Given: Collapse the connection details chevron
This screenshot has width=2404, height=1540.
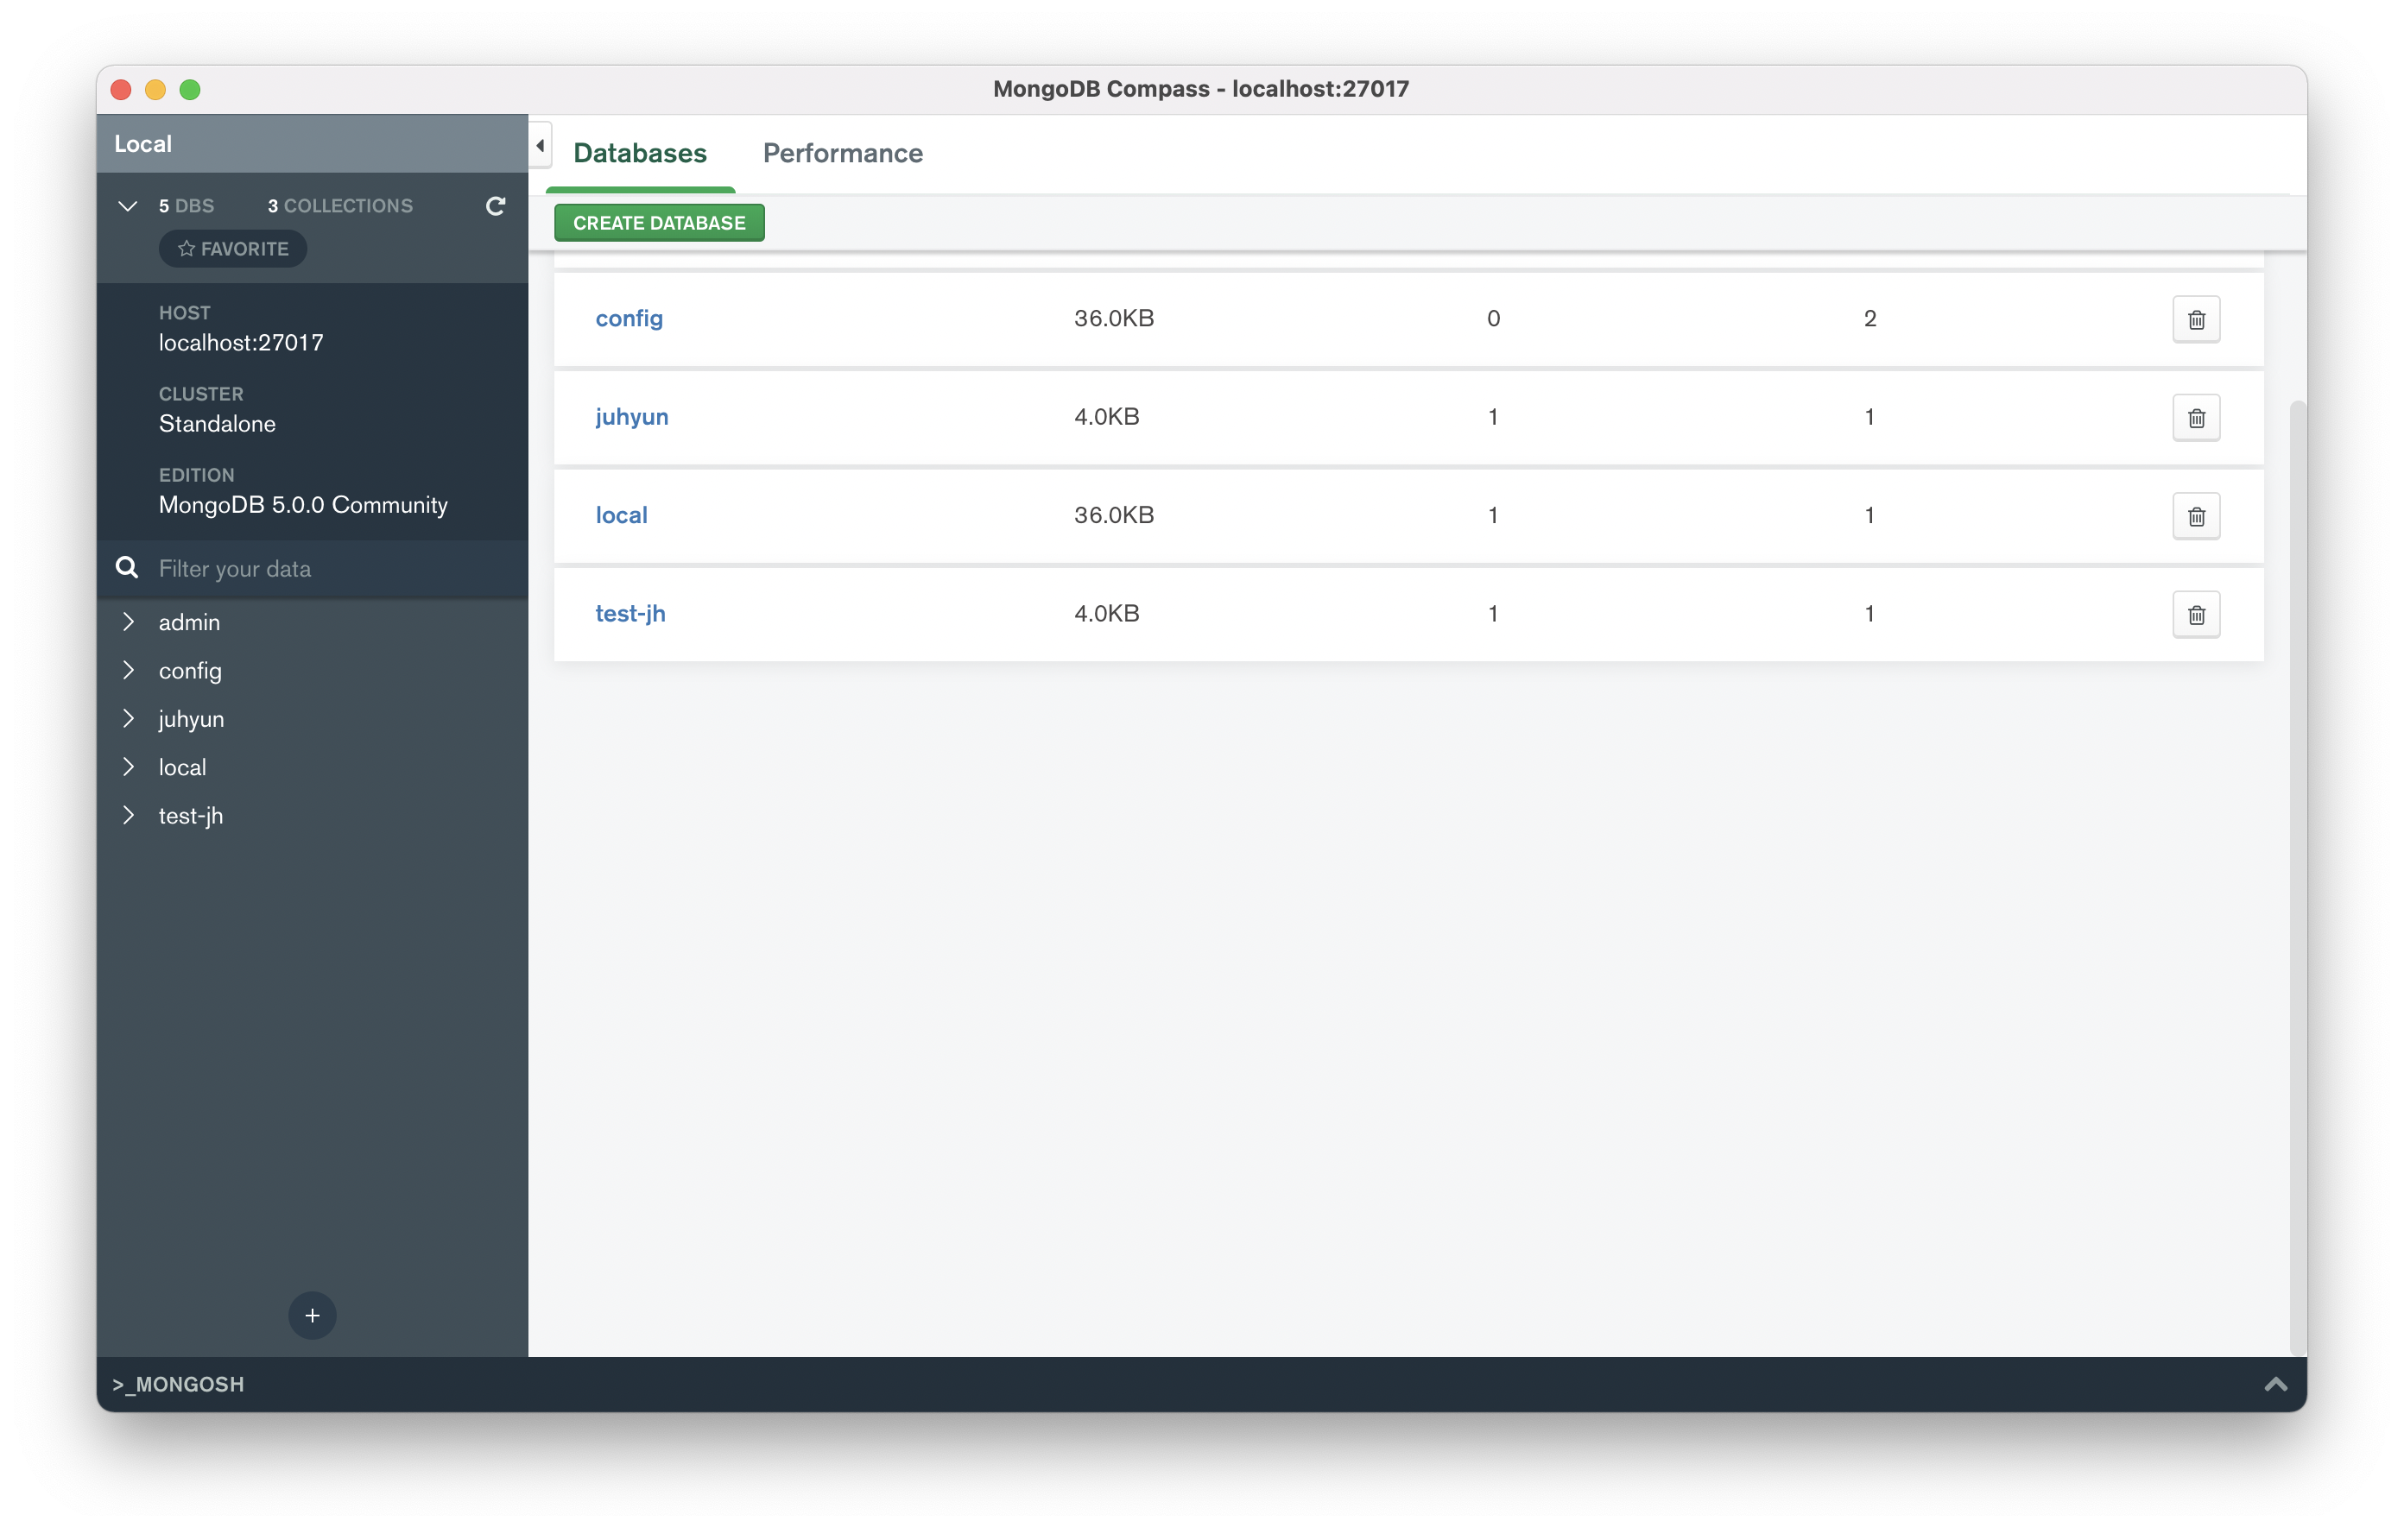Looking at the screenshot, I should (x=127, y=206).
